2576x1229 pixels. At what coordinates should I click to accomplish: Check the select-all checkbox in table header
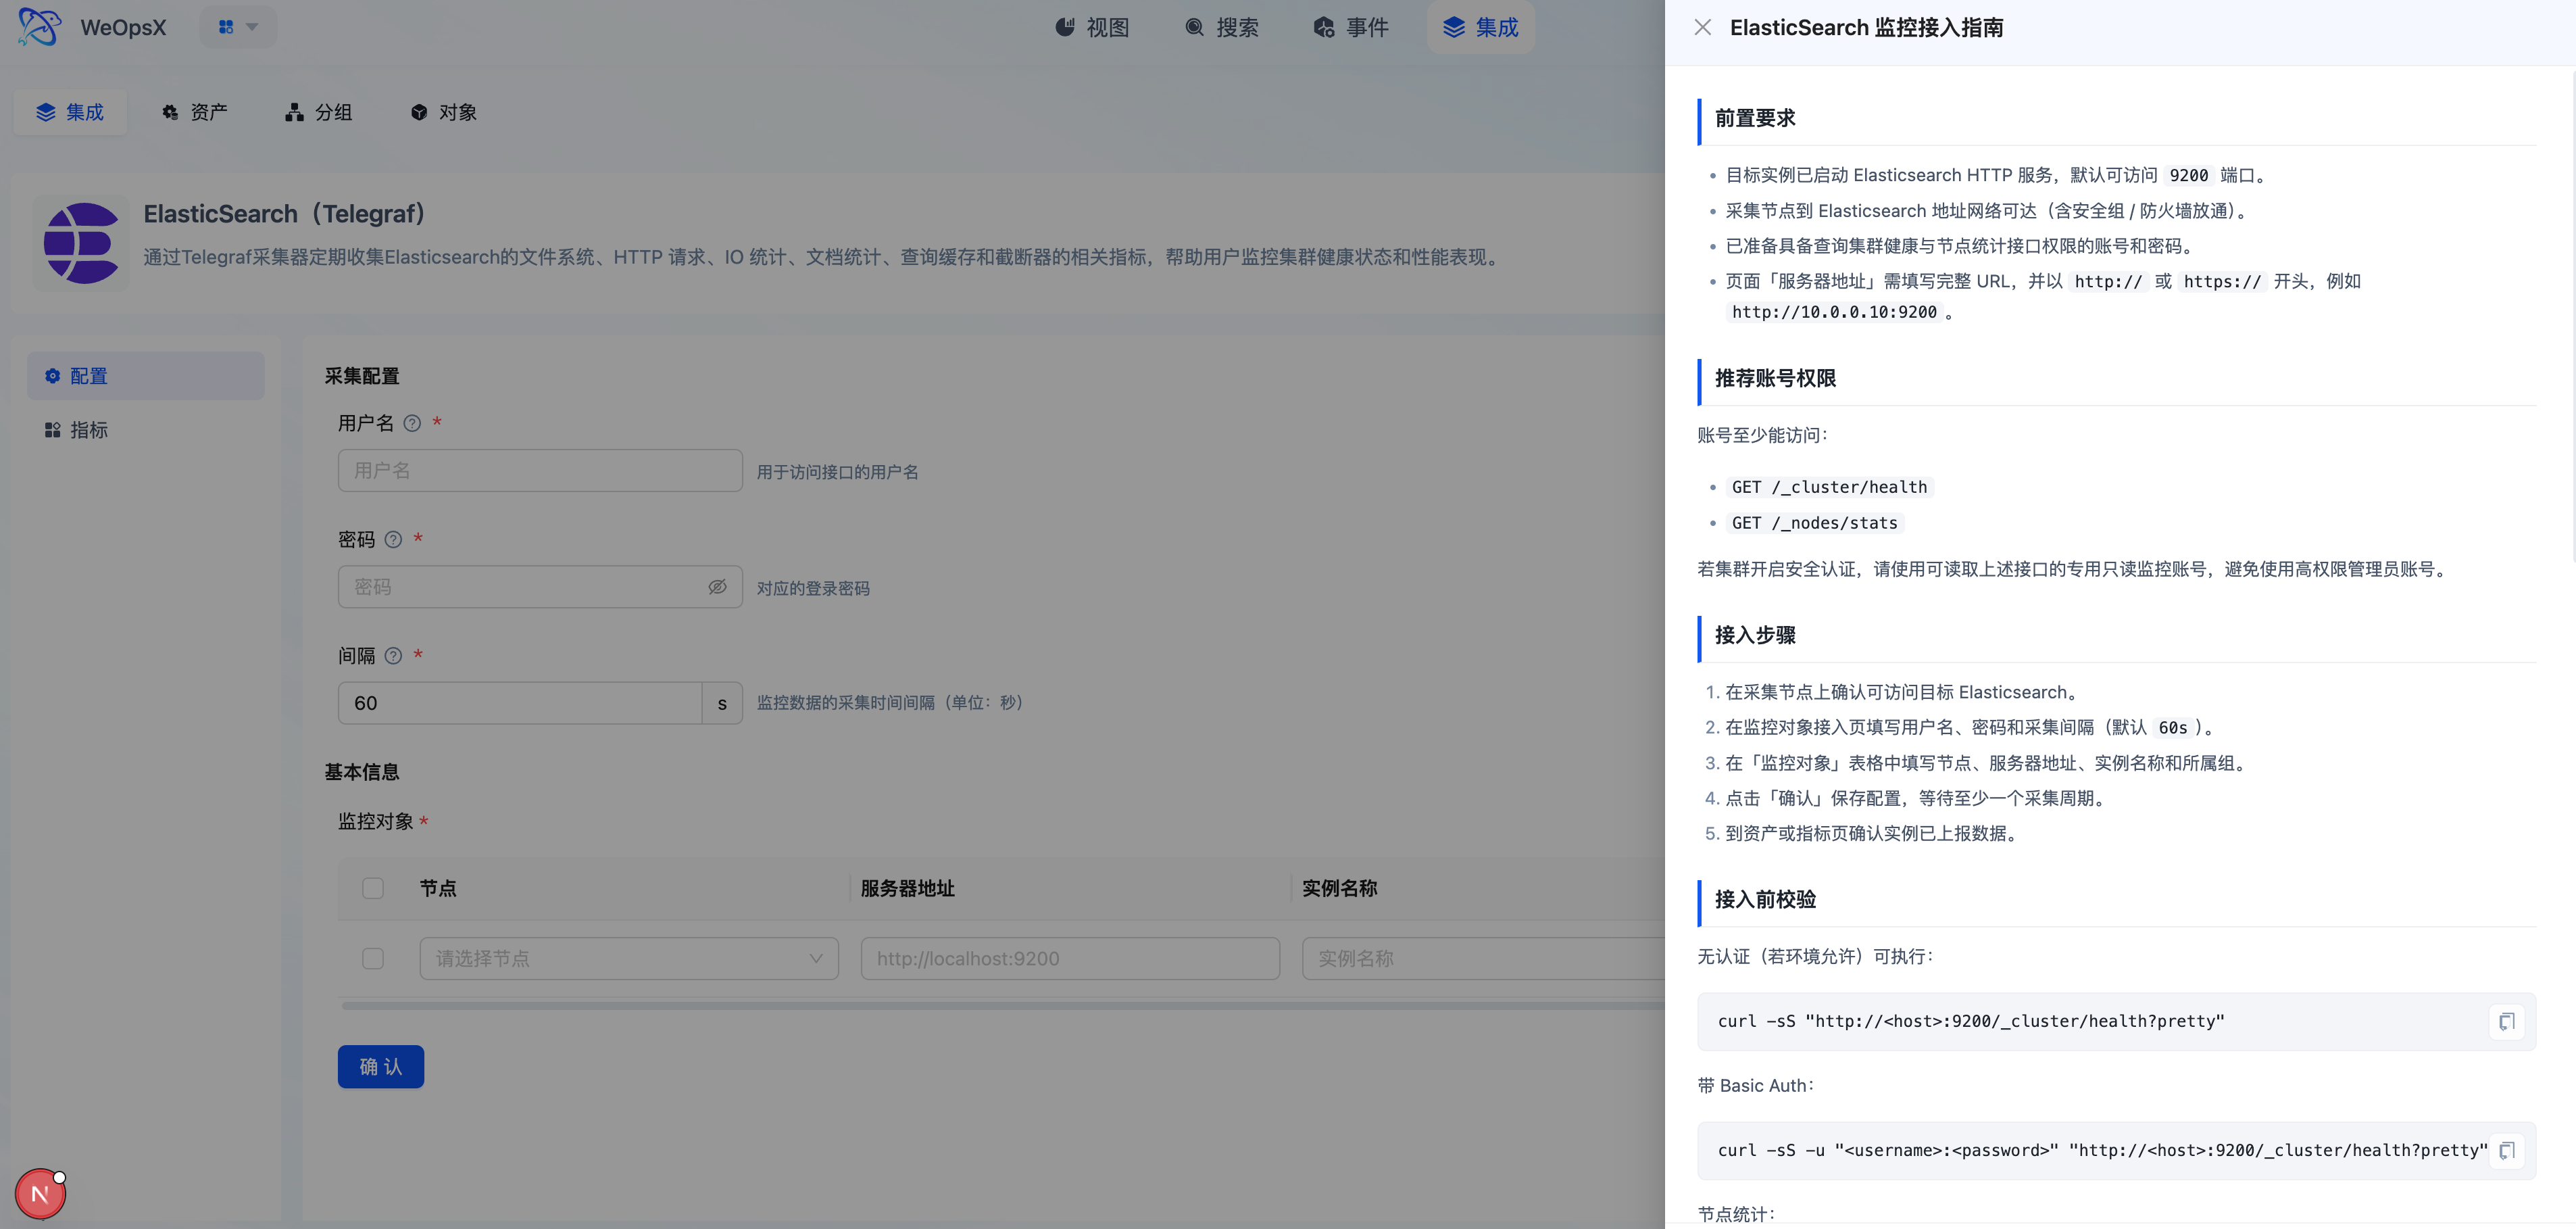pyautogui.click(x=373, y=888)
